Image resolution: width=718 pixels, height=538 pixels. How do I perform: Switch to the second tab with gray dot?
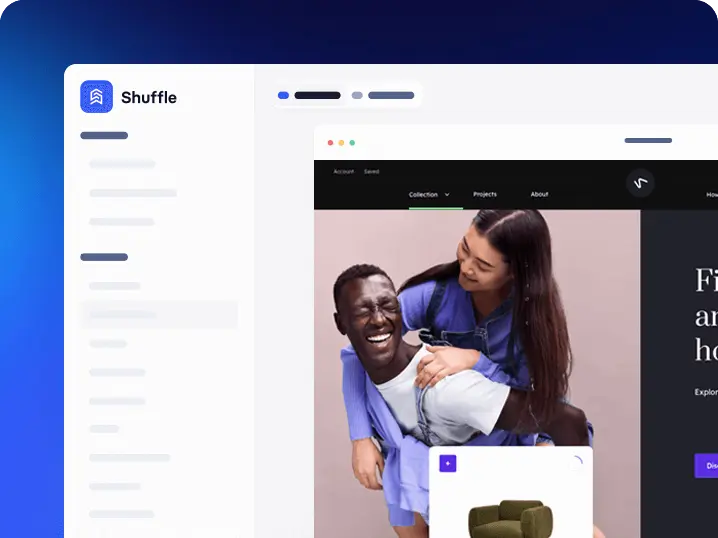pos(383,96)
